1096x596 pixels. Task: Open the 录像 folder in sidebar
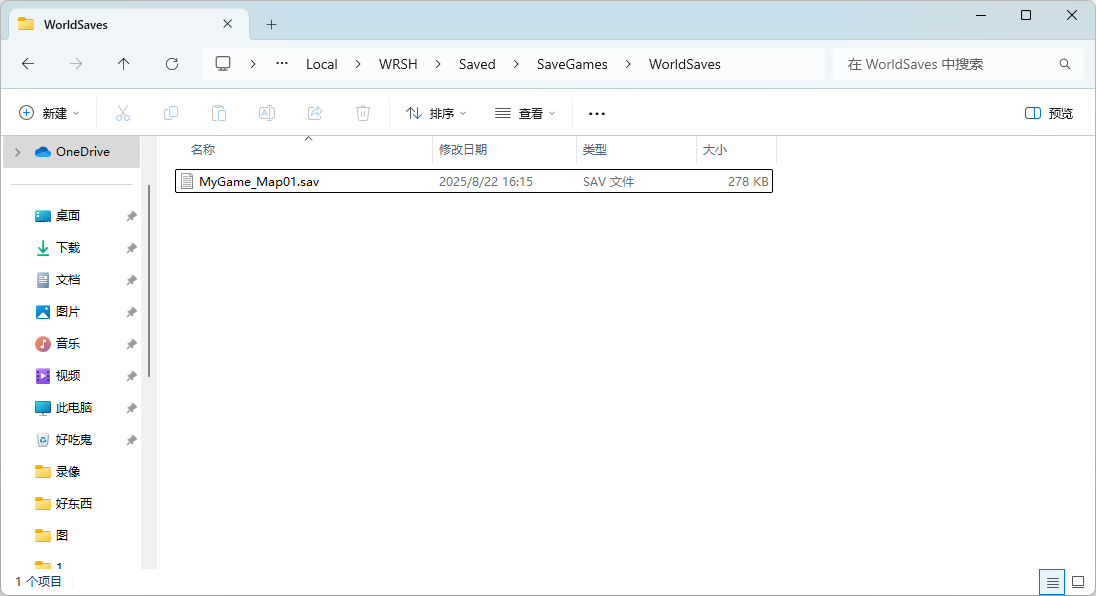pos(68,472)
